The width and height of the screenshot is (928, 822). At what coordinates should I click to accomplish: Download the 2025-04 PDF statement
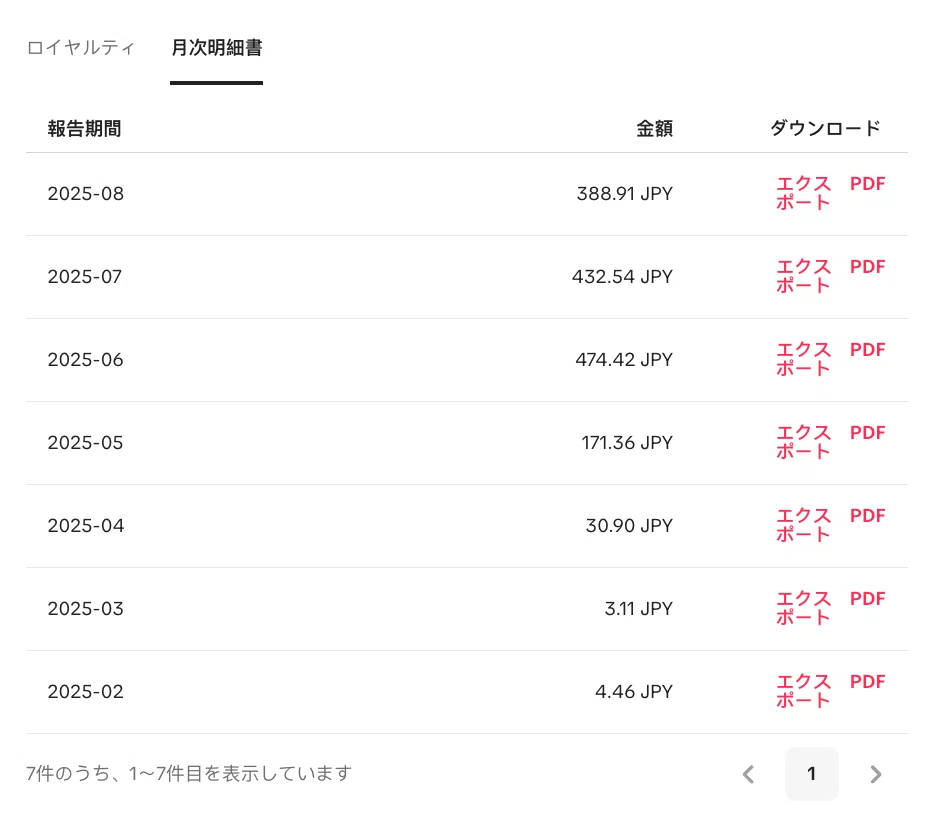point(868,515)
